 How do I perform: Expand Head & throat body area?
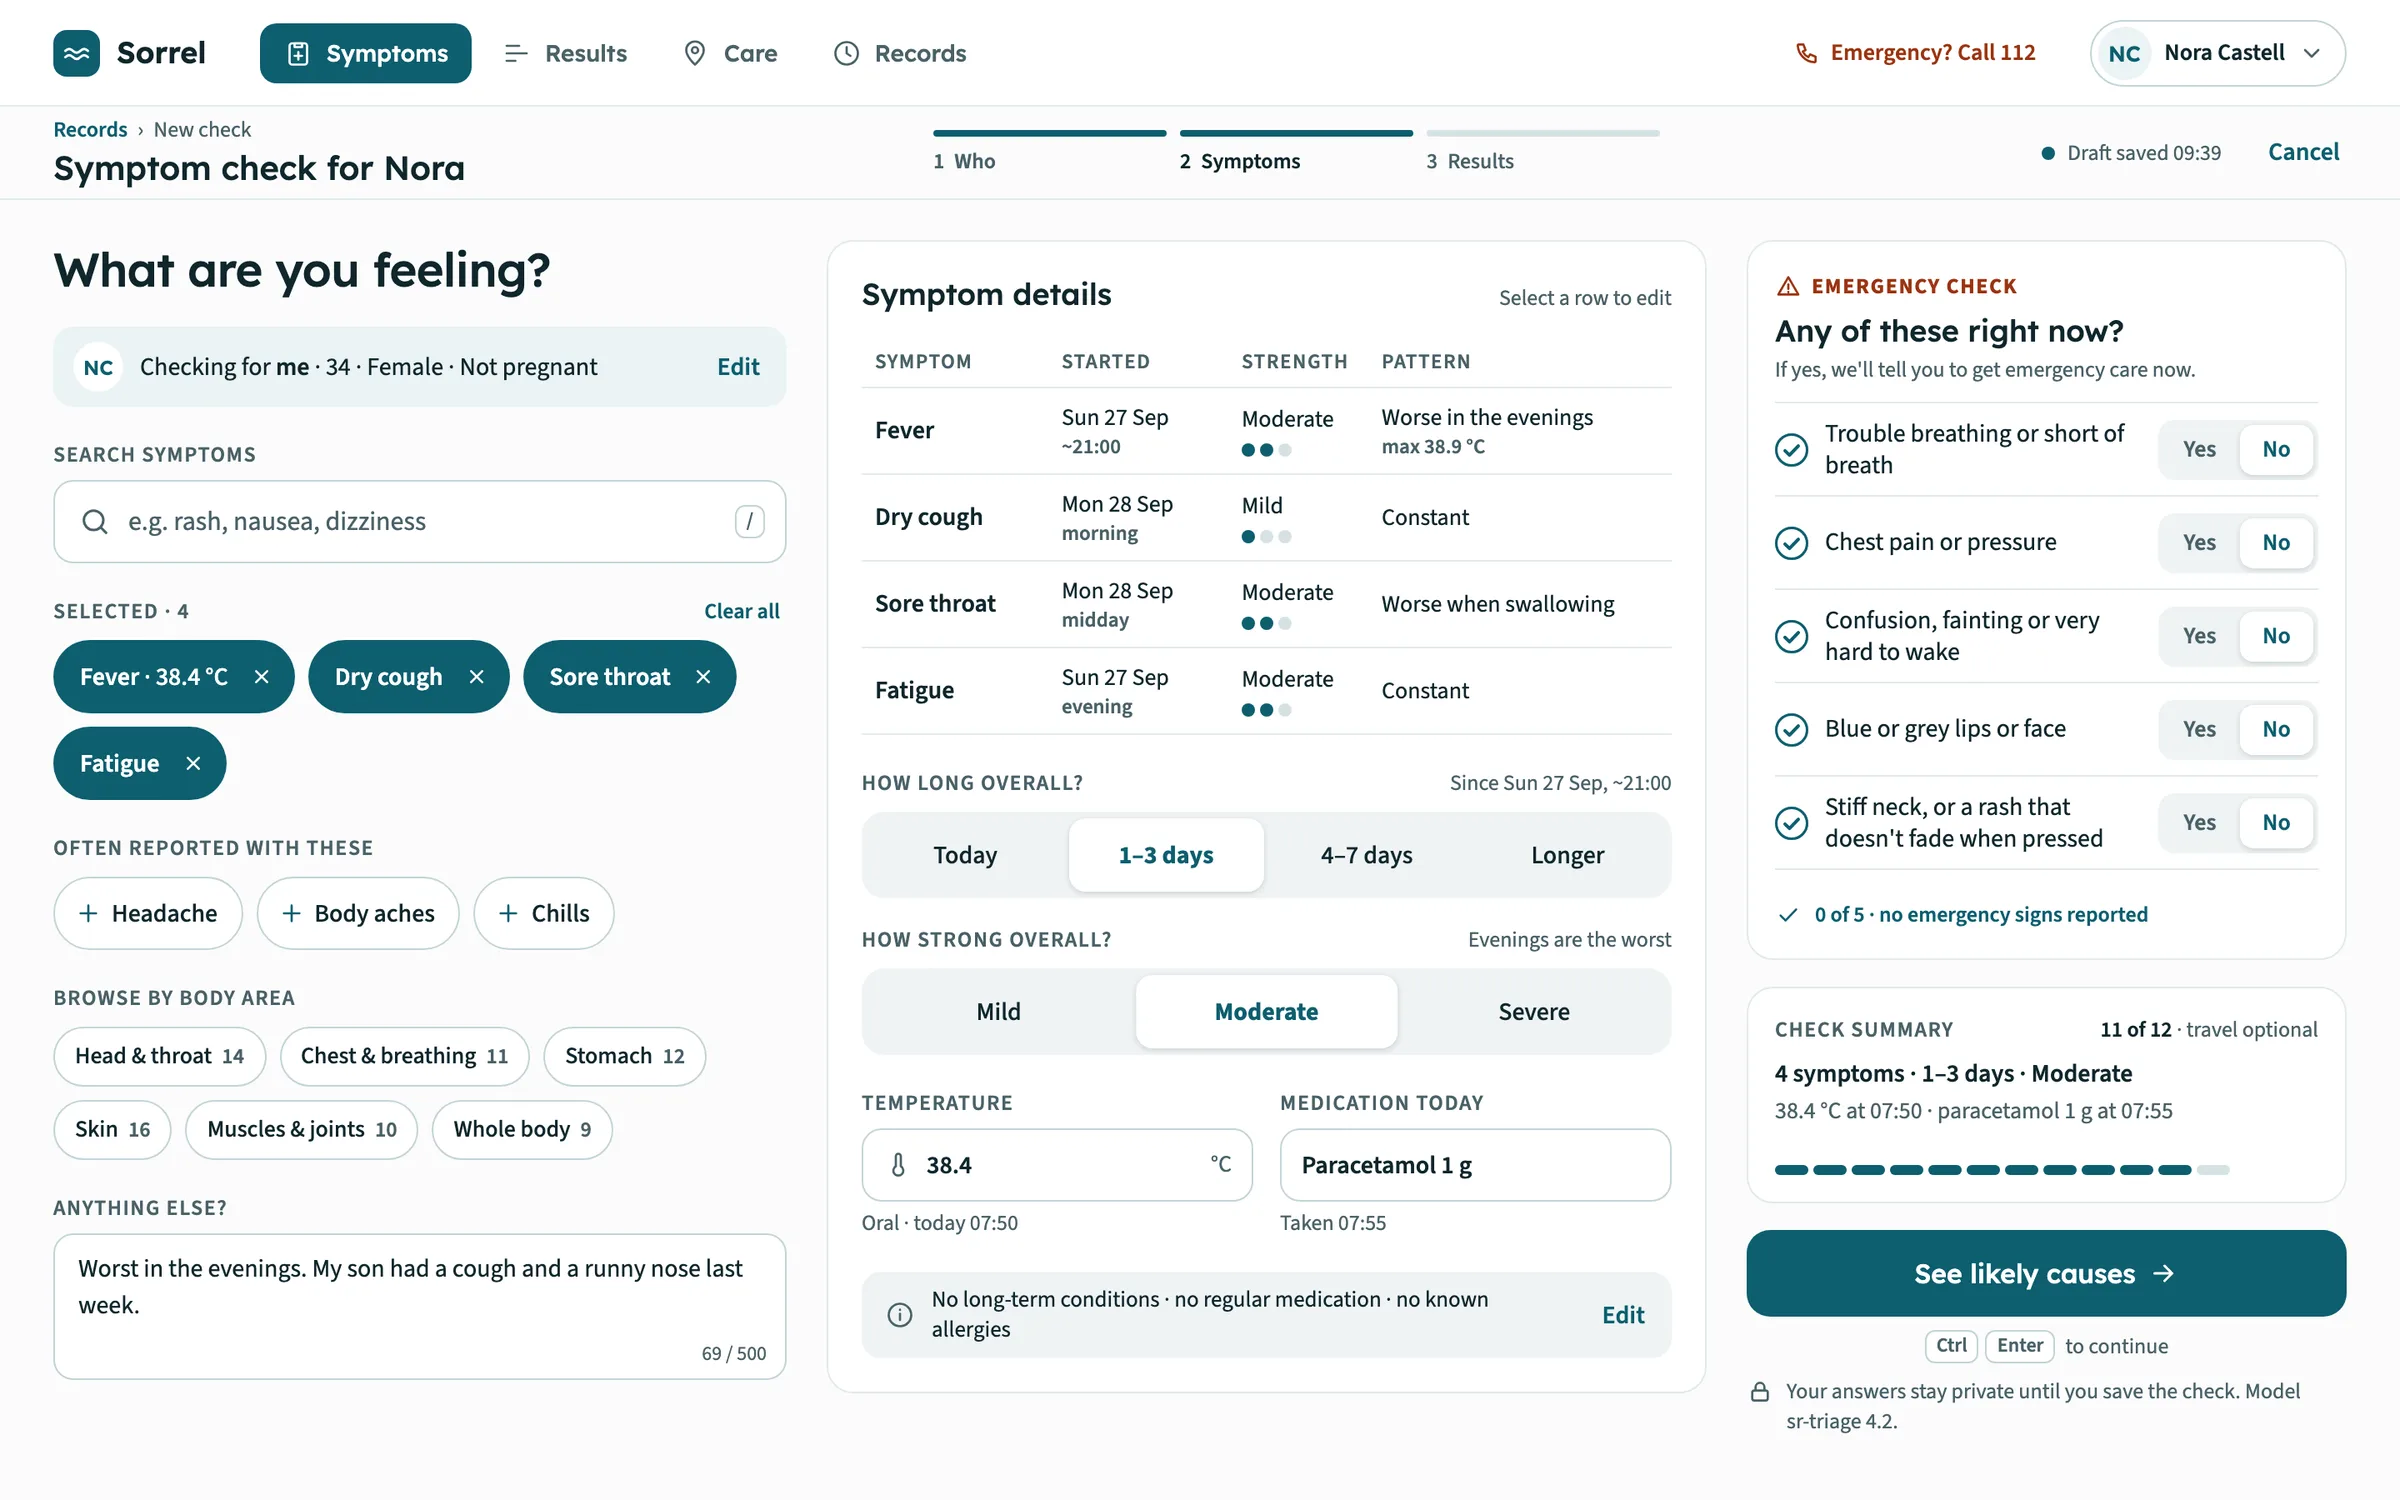coord(160,1056)
